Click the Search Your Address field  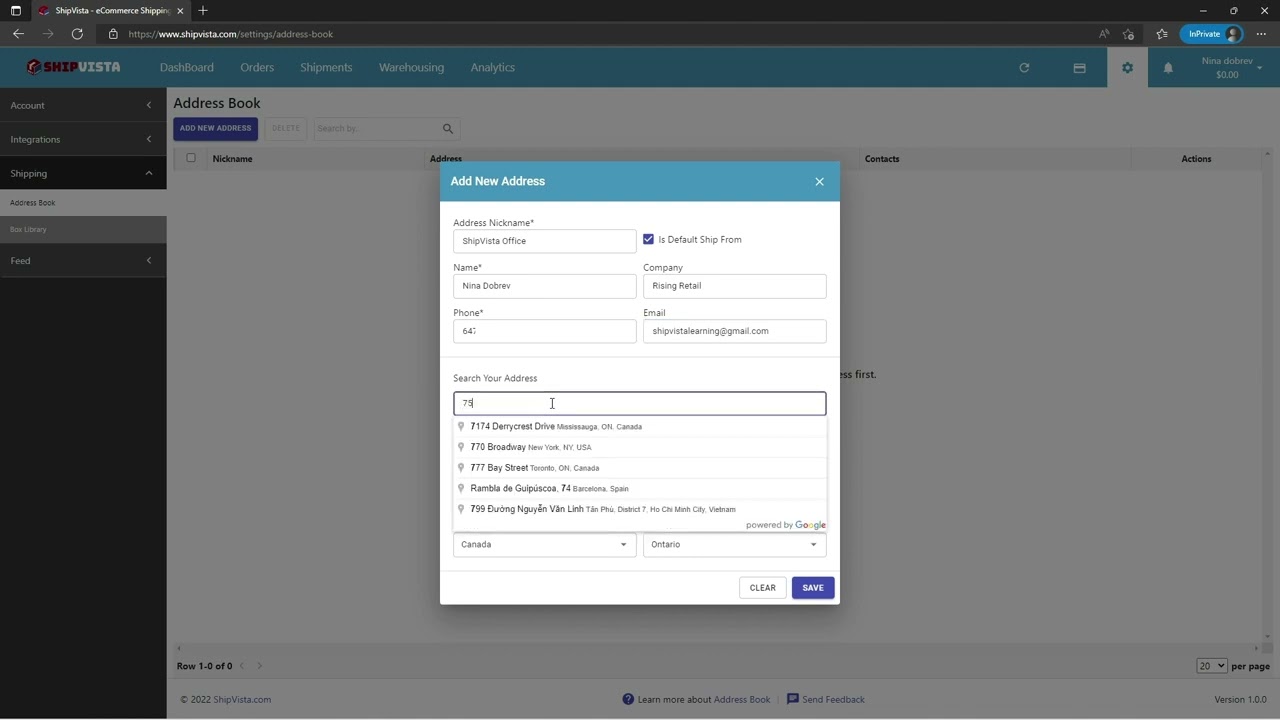click(x=640, y=403)
